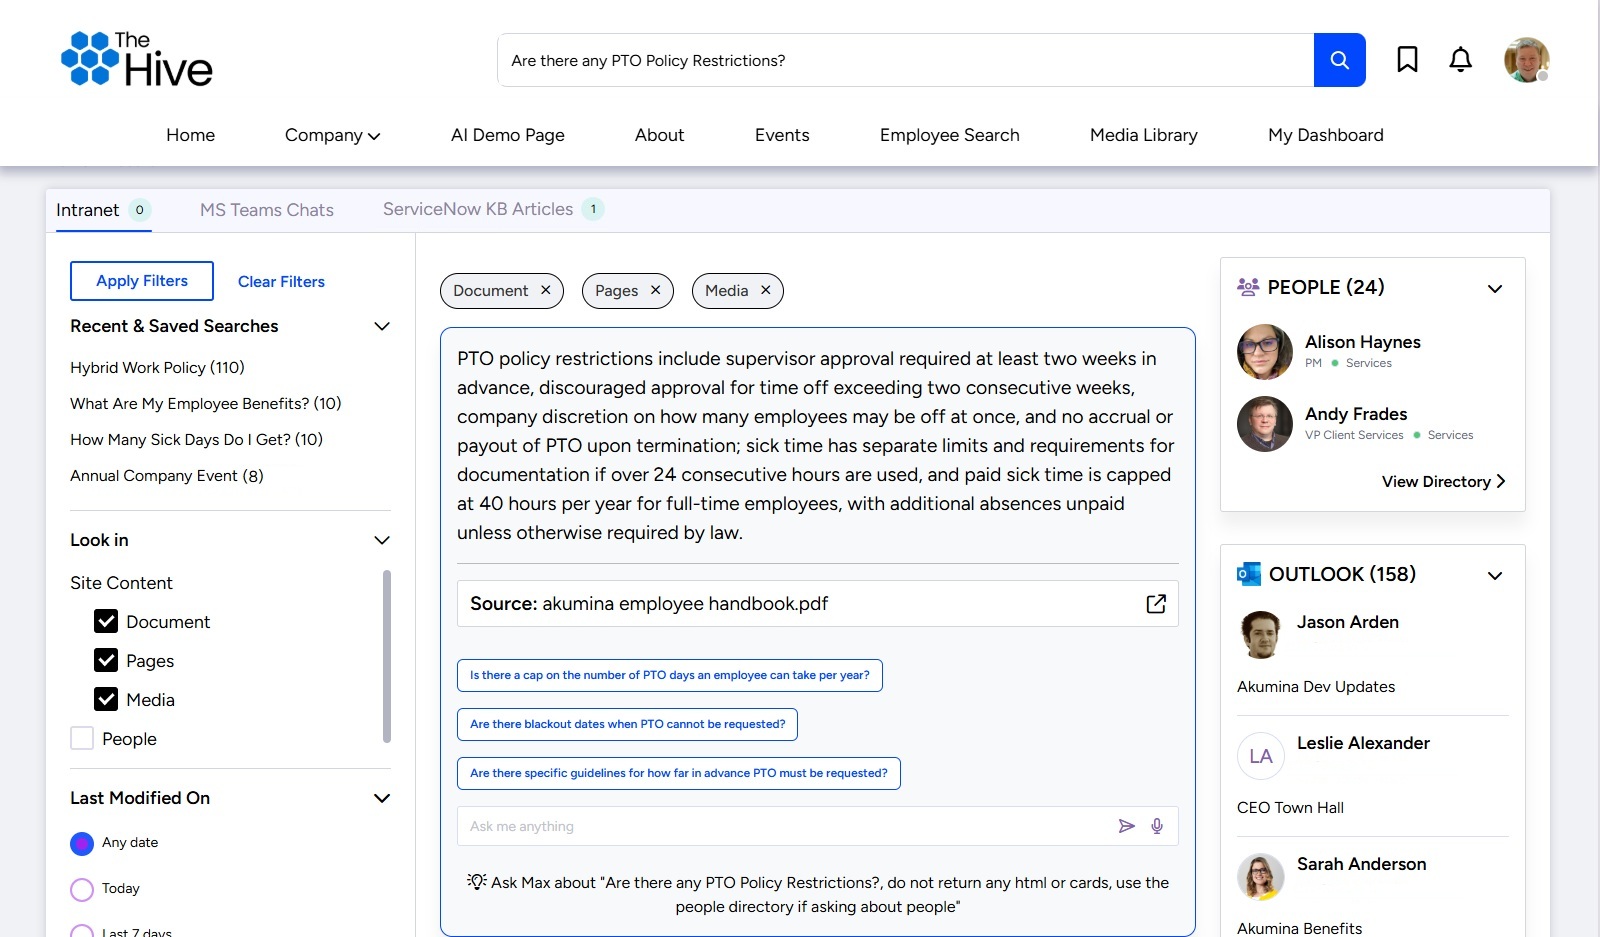Click the profile avatar picture
This screenshot has height=937, width=1600.
click(1527, 60)
